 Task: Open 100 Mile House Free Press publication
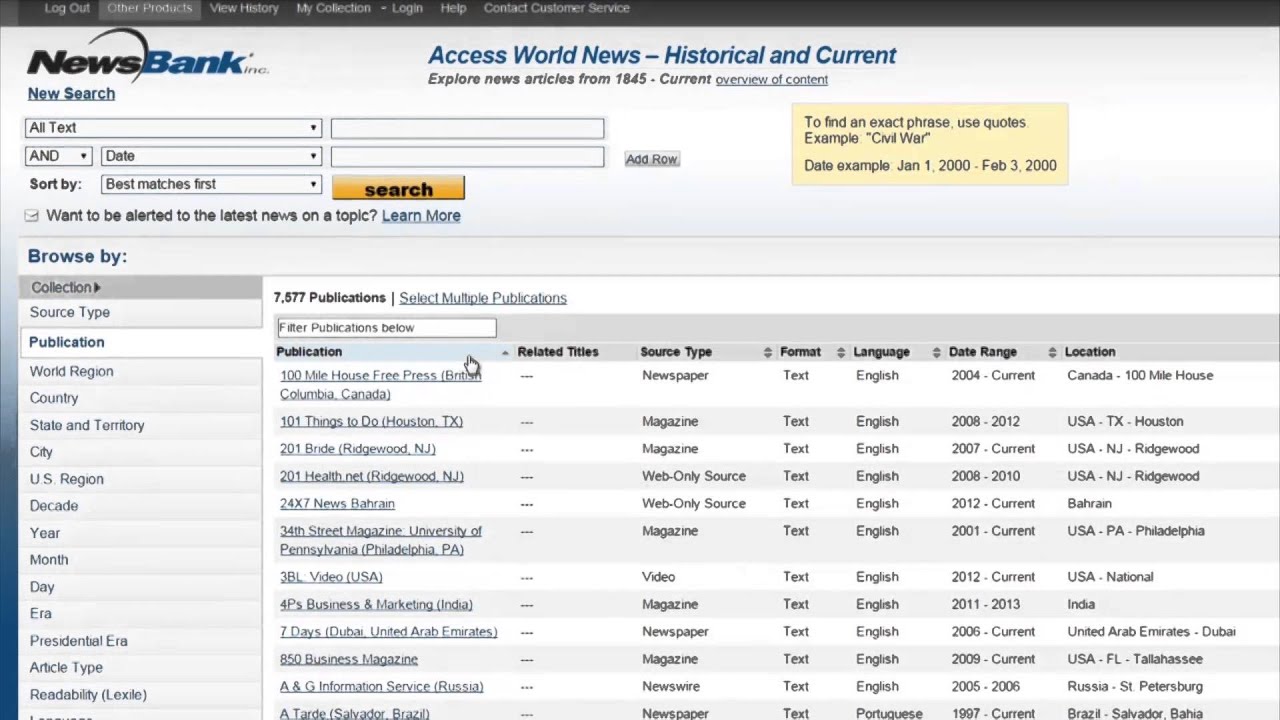(380, 385)
